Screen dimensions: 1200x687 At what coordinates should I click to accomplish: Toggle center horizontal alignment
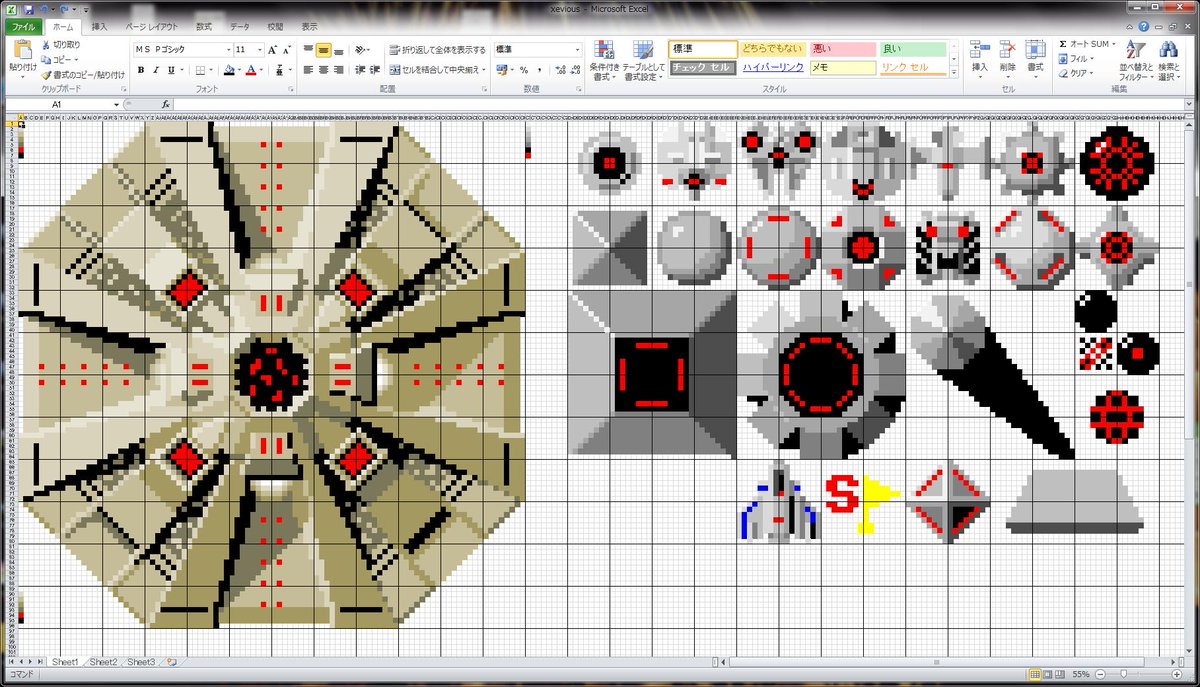324,70
